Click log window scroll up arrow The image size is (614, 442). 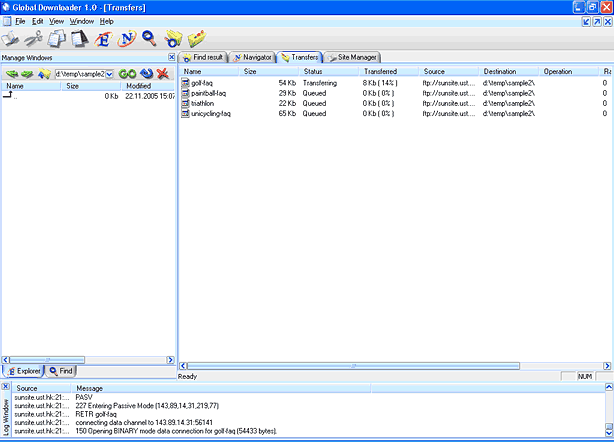coord(609,387)
